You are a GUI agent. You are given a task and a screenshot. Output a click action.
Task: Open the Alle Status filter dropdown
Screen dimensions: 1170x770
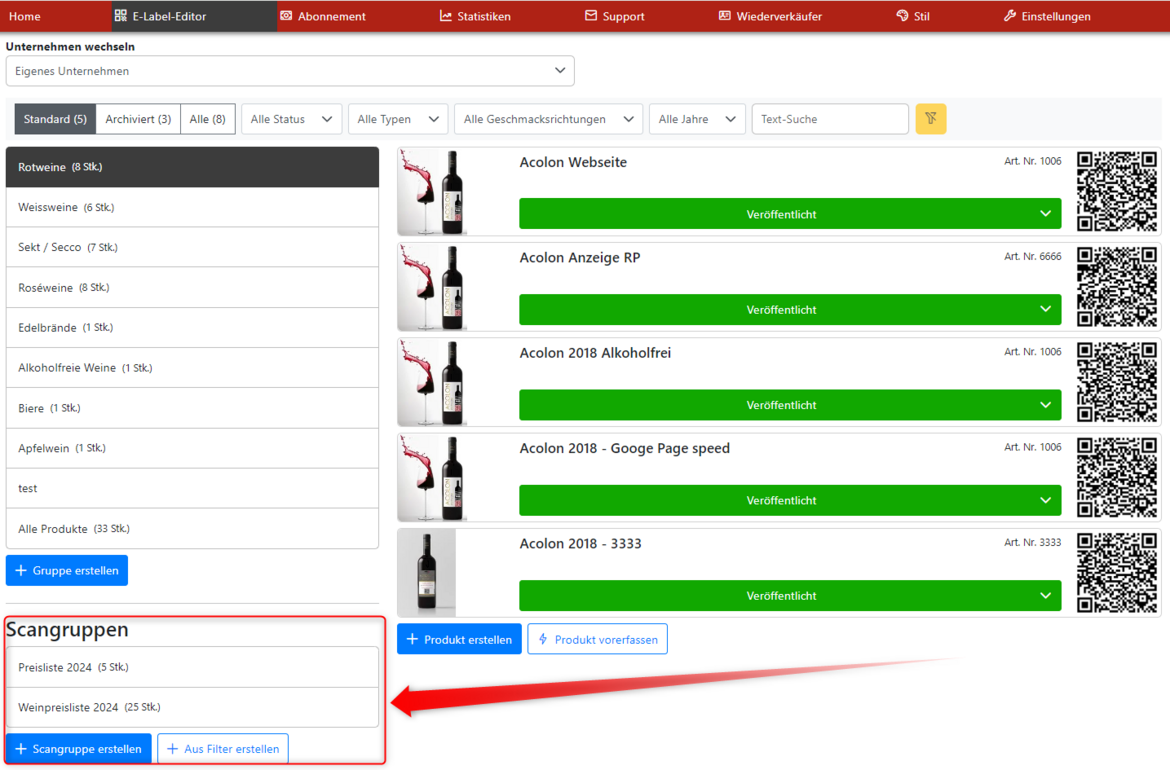click(x=292, y=119)
